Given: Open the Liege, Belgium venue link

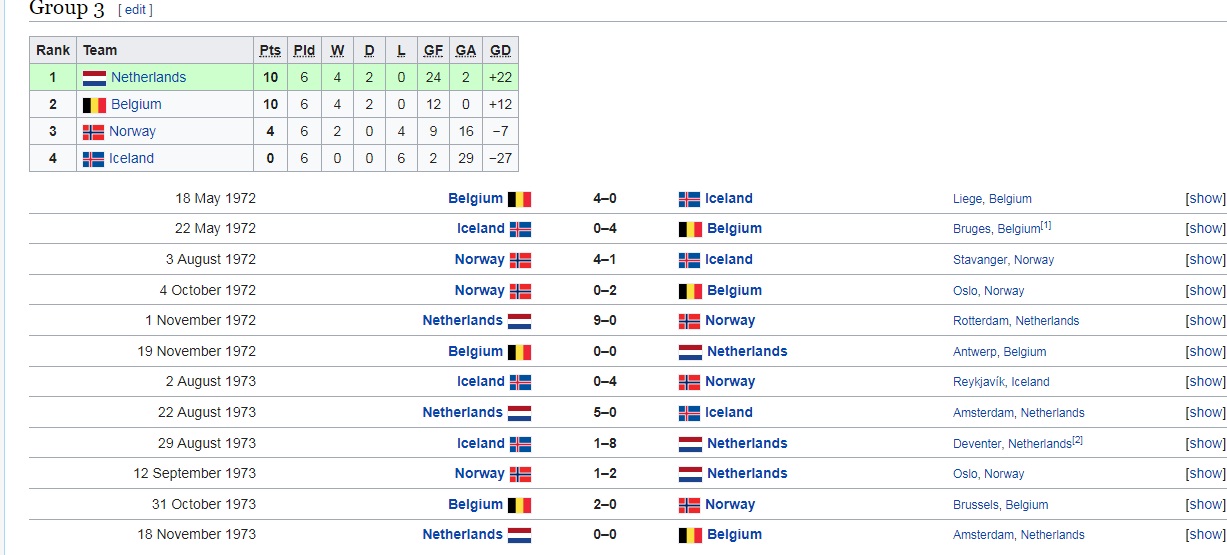Looking at the screenshot, I should (992, 199).
